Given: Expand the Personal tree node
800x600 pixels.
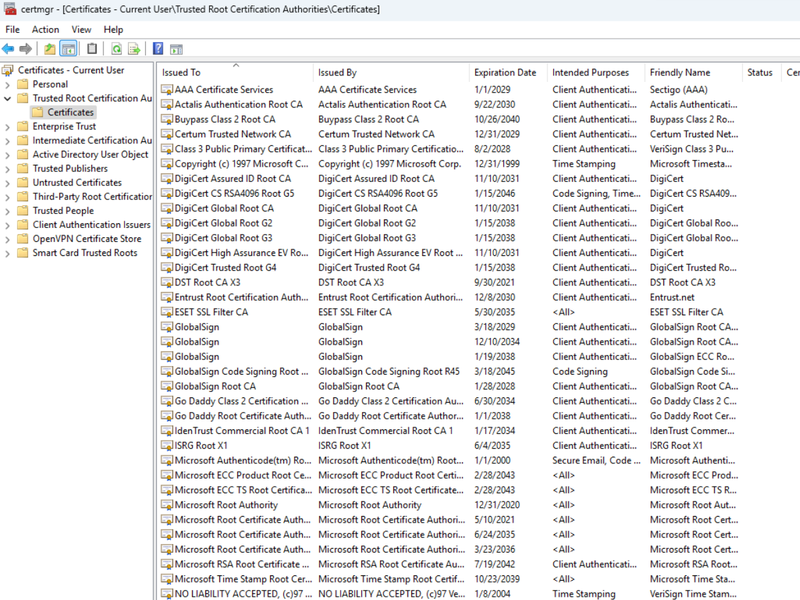Looking at the screenshot, I should 7,85.
